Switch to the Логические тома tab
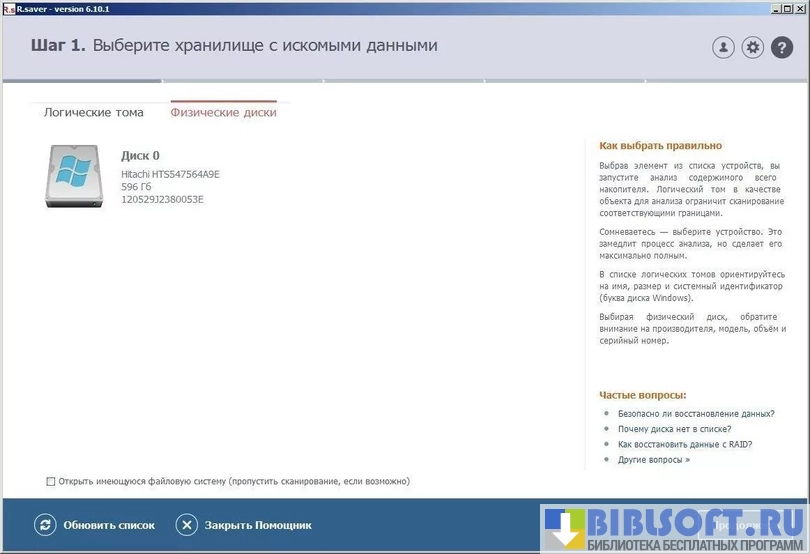 (x=93, y=113)
